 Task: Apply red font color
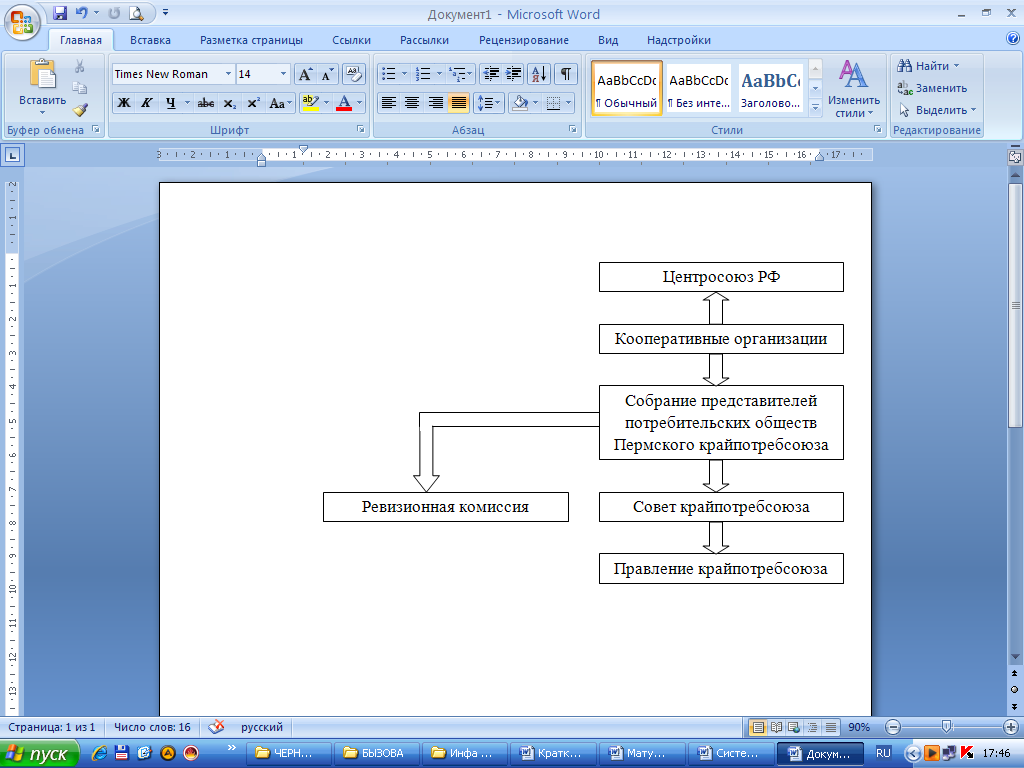(x=344, y=103)
